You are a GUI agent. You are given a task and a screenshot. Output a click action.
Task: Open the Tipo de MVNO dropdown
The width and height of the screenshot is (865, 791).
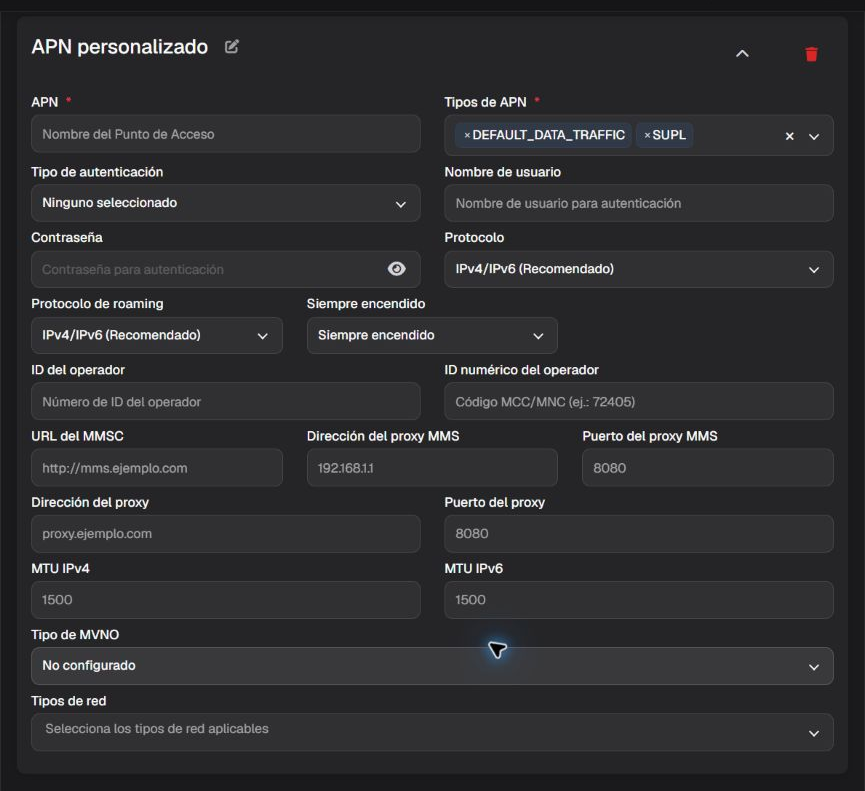point(432,666)
